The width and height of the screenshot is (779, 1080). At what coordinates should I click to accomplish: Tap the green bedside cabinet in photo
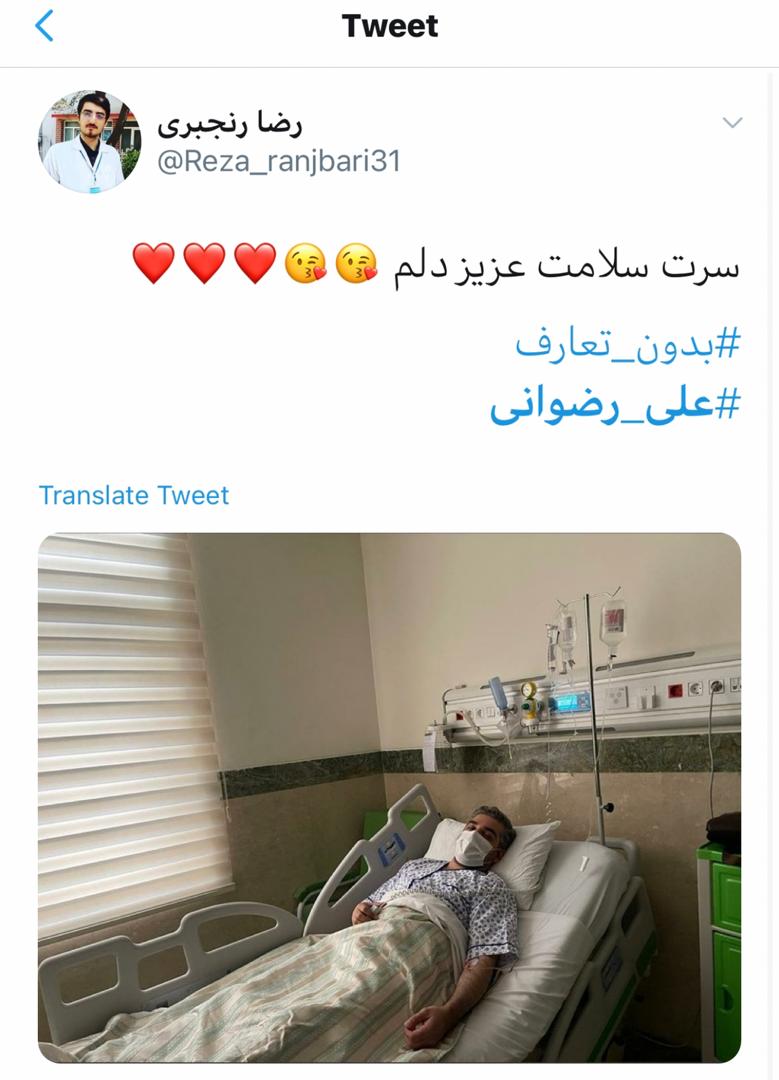[x=720, y=951]
